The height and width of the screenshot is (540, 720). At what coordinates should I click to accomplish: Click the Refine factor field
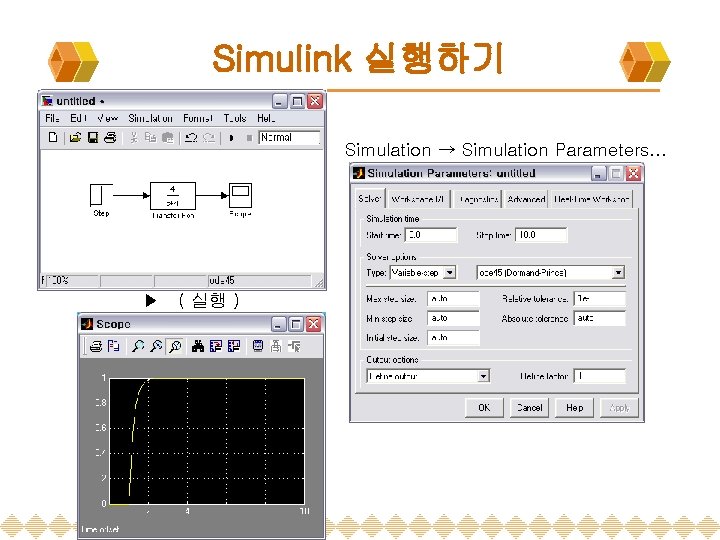pos(600,377)
